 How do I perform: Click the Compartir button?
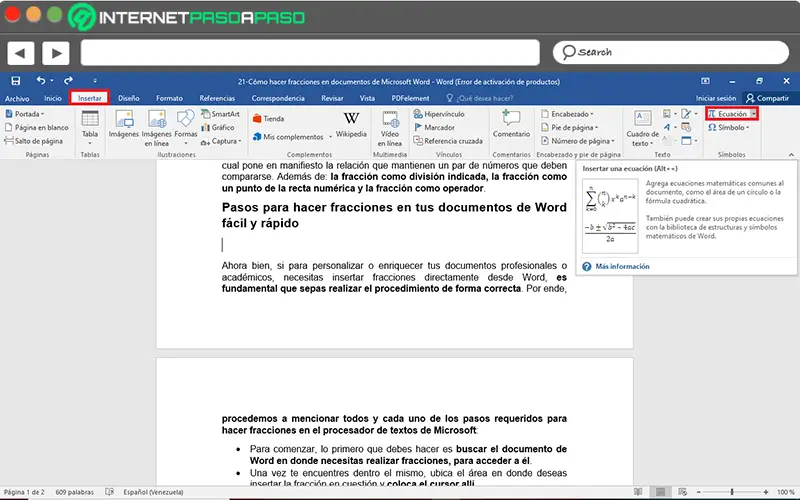pyautogui.click(x=767, y=98)
